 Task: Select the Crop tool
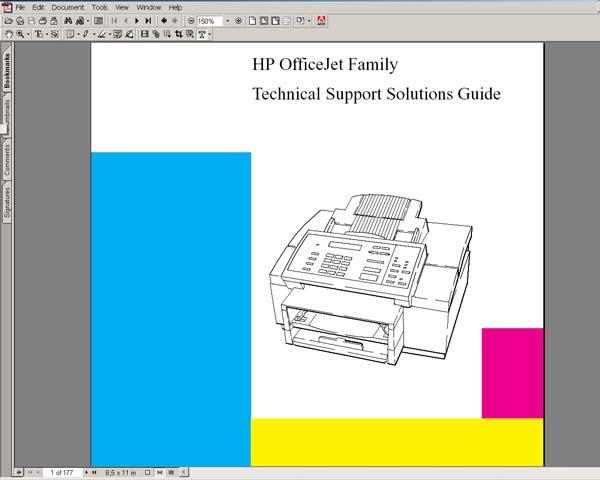point(179,34)
